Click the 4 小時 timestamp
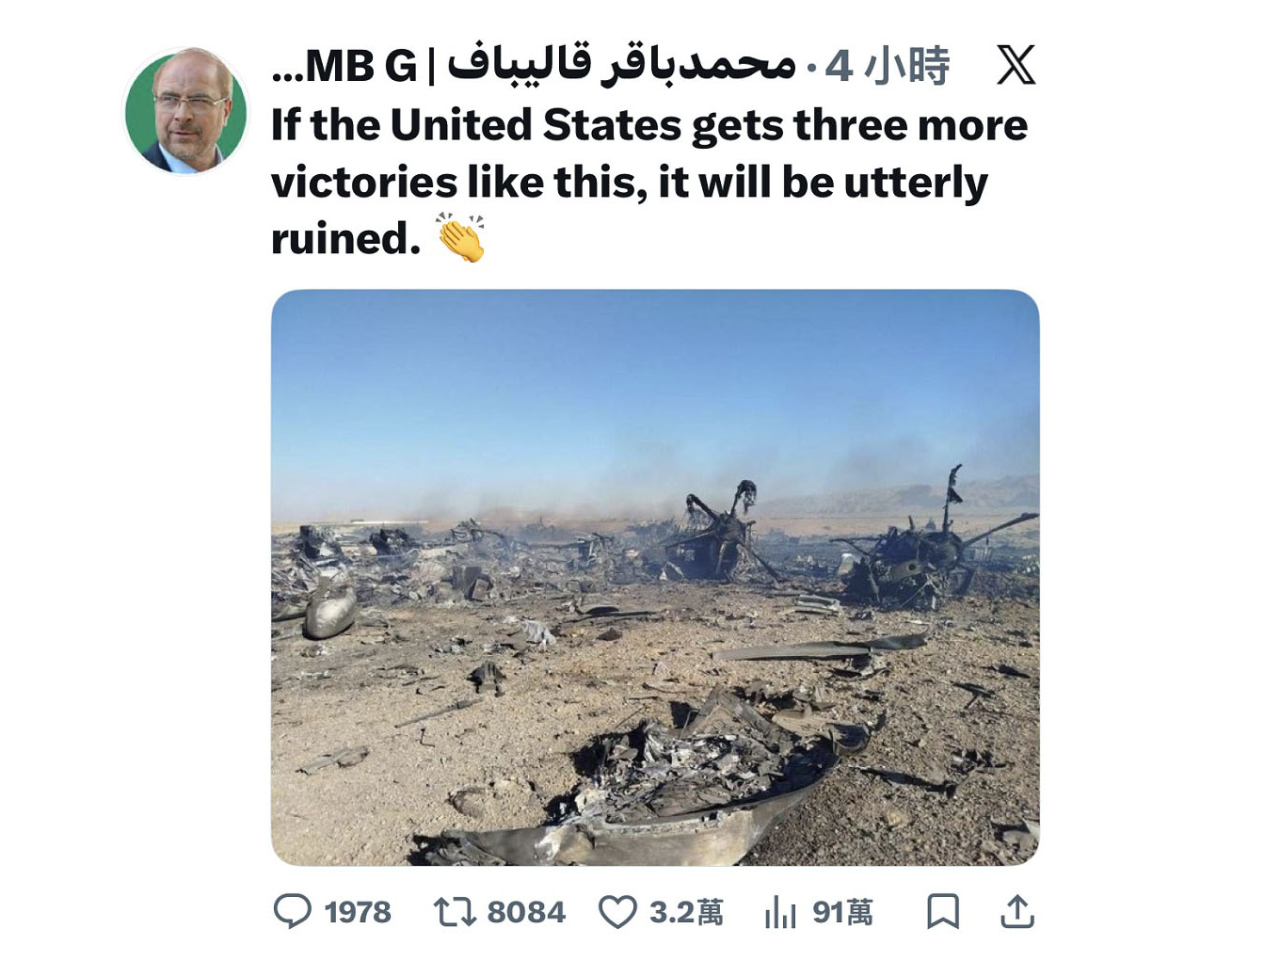Image resolution: width=1280 pixels, height=960 pixels. point(887,66)
